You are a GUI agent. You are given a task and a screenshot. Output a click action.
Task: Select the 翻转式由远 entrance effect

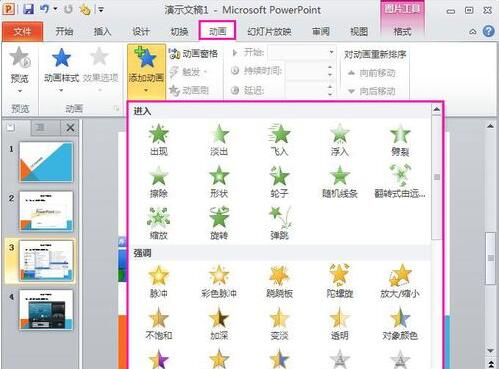tap(400, 182)
